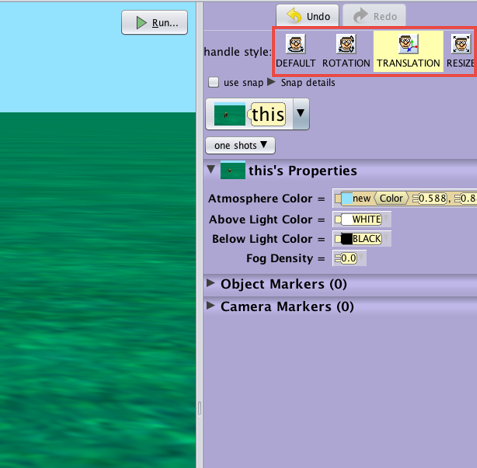Click the gray Redo arrow icon

(x=361, y=16)
